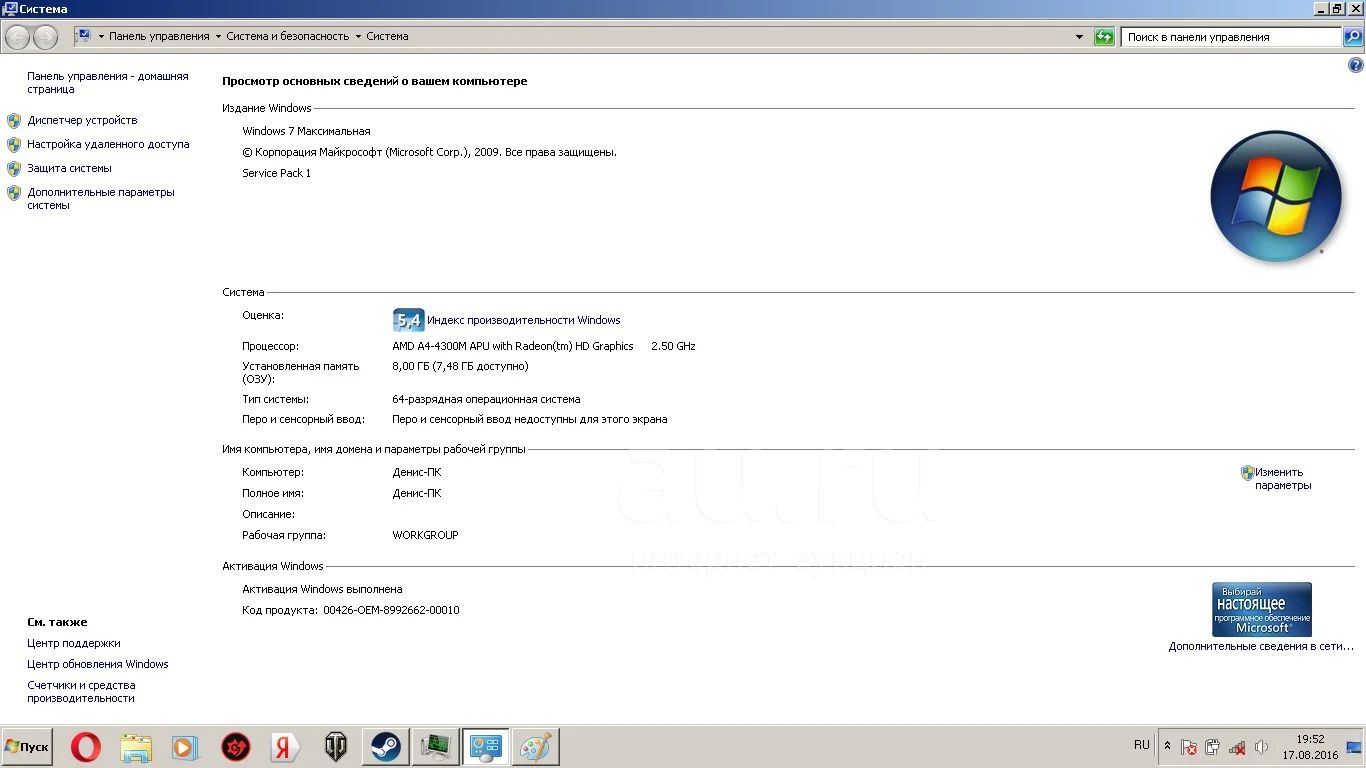Open the green circuit board app on the taskbar

tap(436, 747)
